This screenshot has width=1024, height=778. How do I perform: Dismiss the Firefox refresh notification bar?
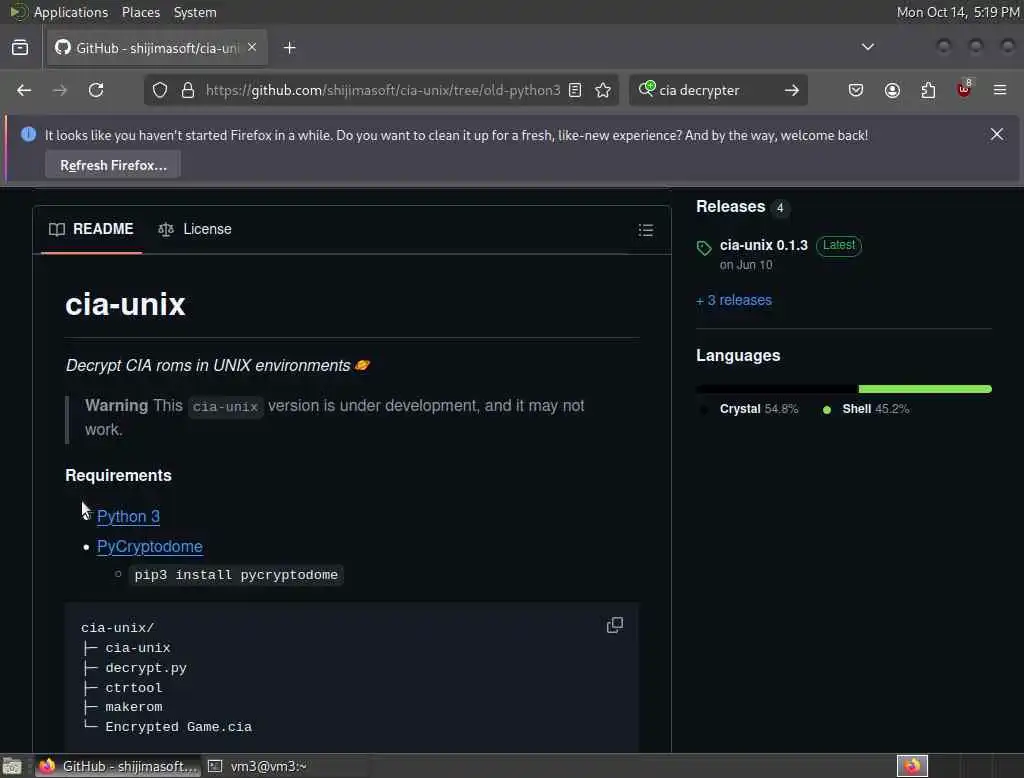[x=997, y=135]
